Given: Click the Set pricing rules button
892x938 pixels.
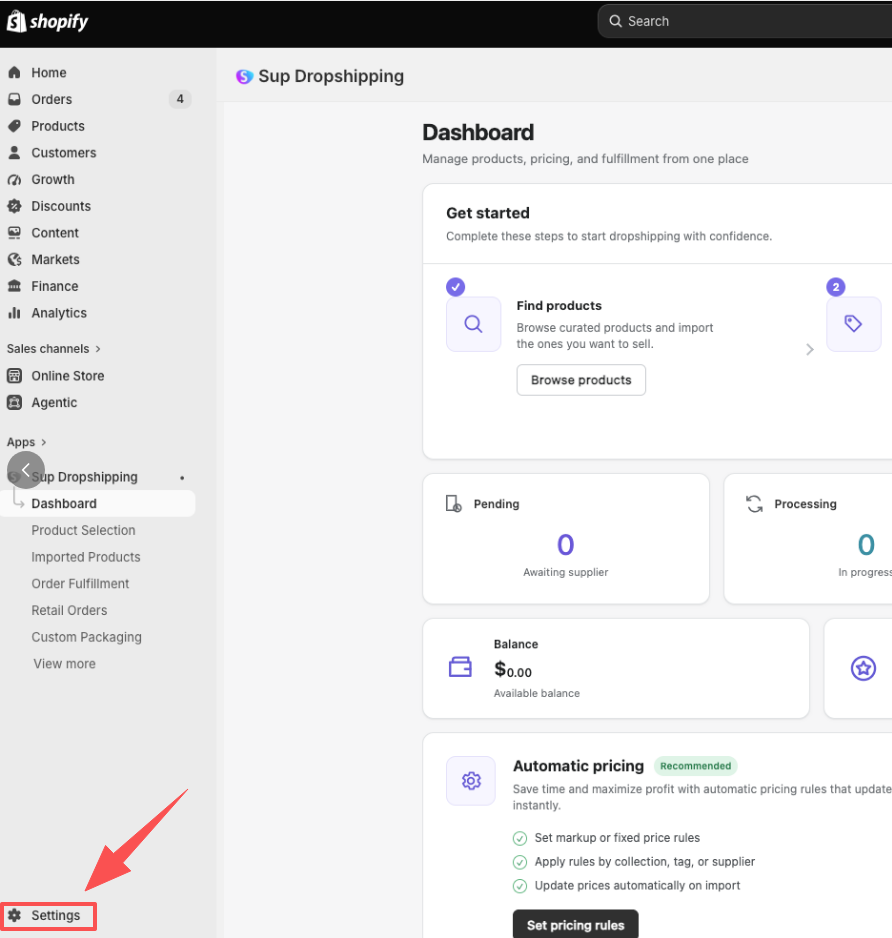Looking at the screenshot, I should (576, 925).
